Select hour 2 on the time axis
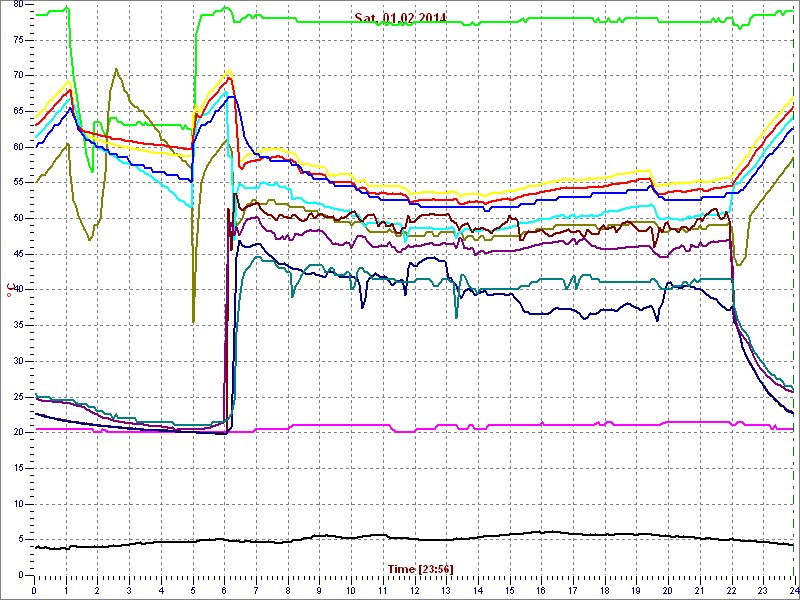The image size is (800, 600). coord(97,590)
